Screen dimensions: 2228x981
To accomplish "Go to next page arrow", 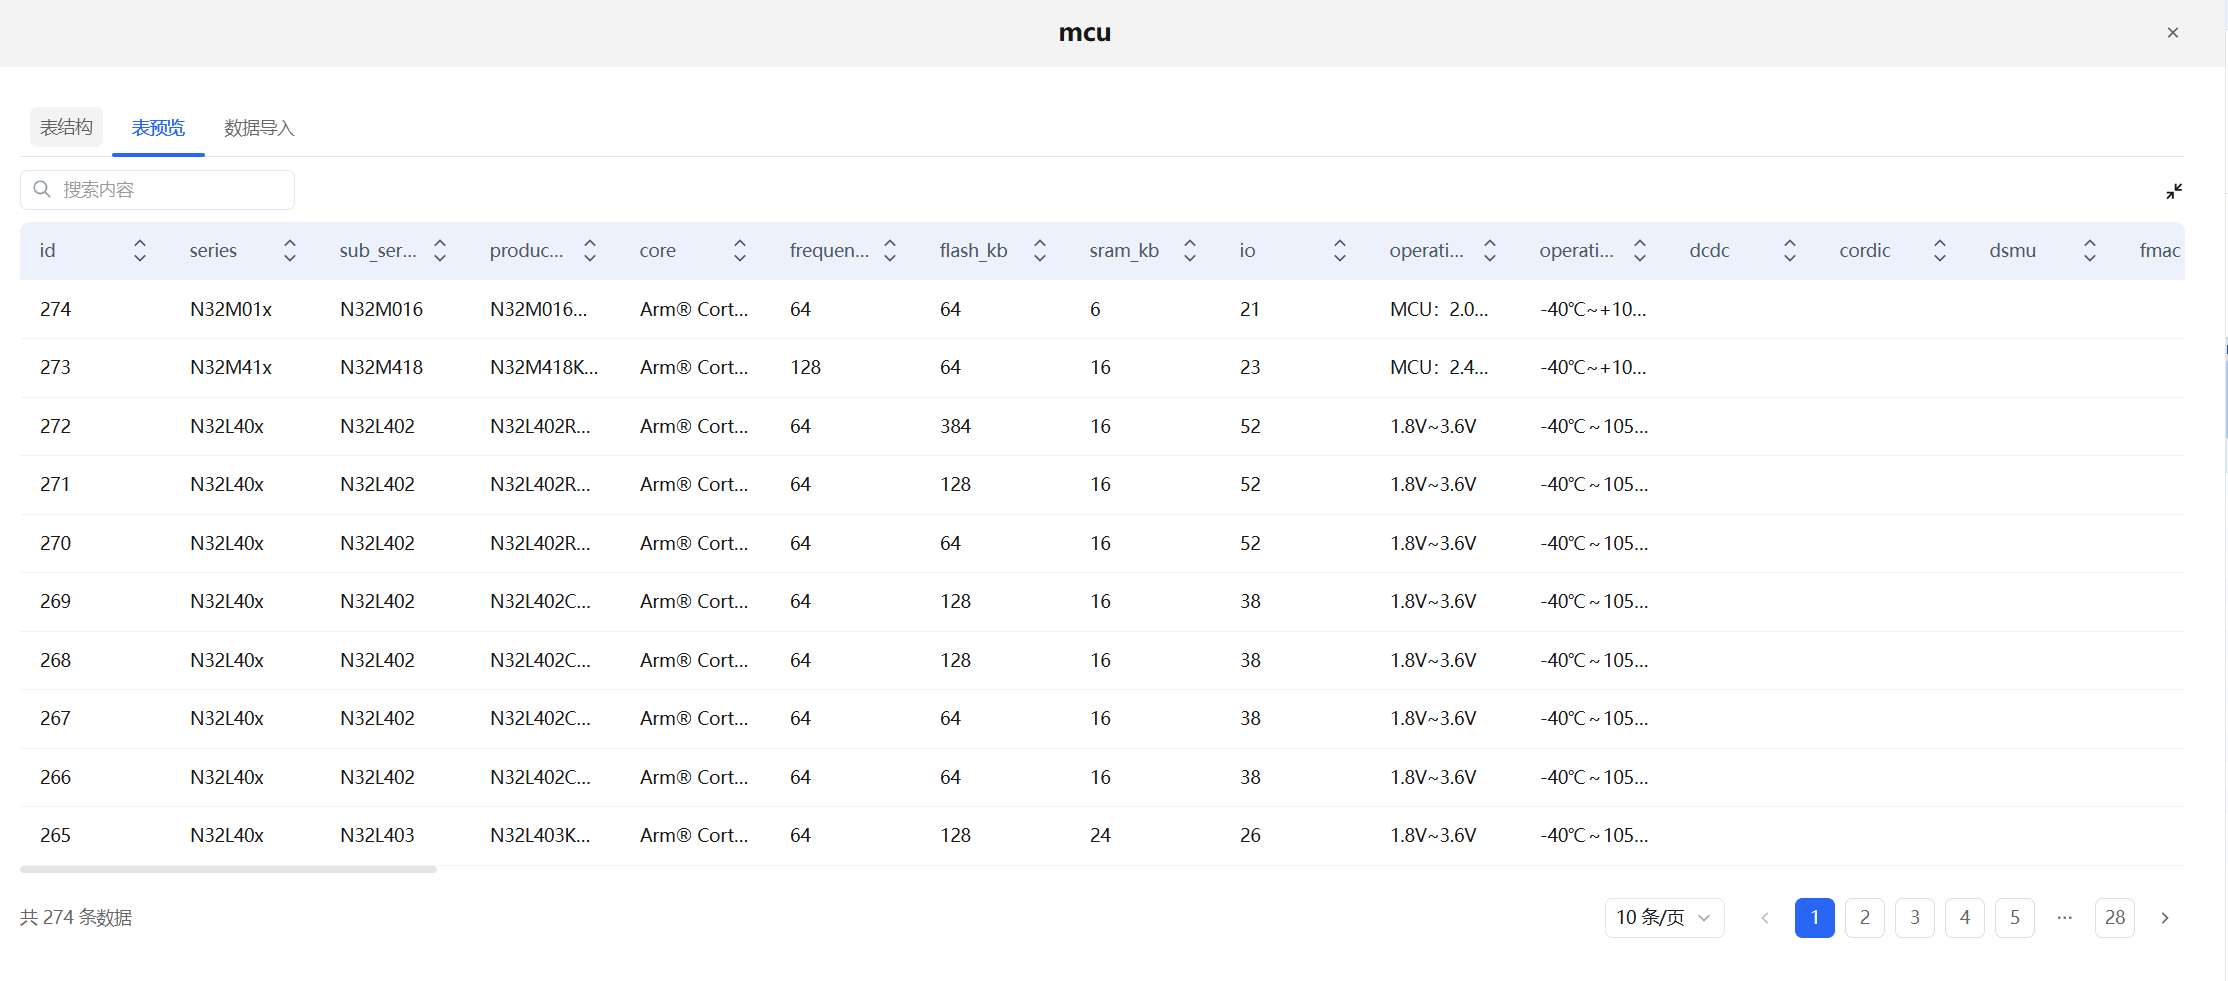I will tap(2165, 917).
